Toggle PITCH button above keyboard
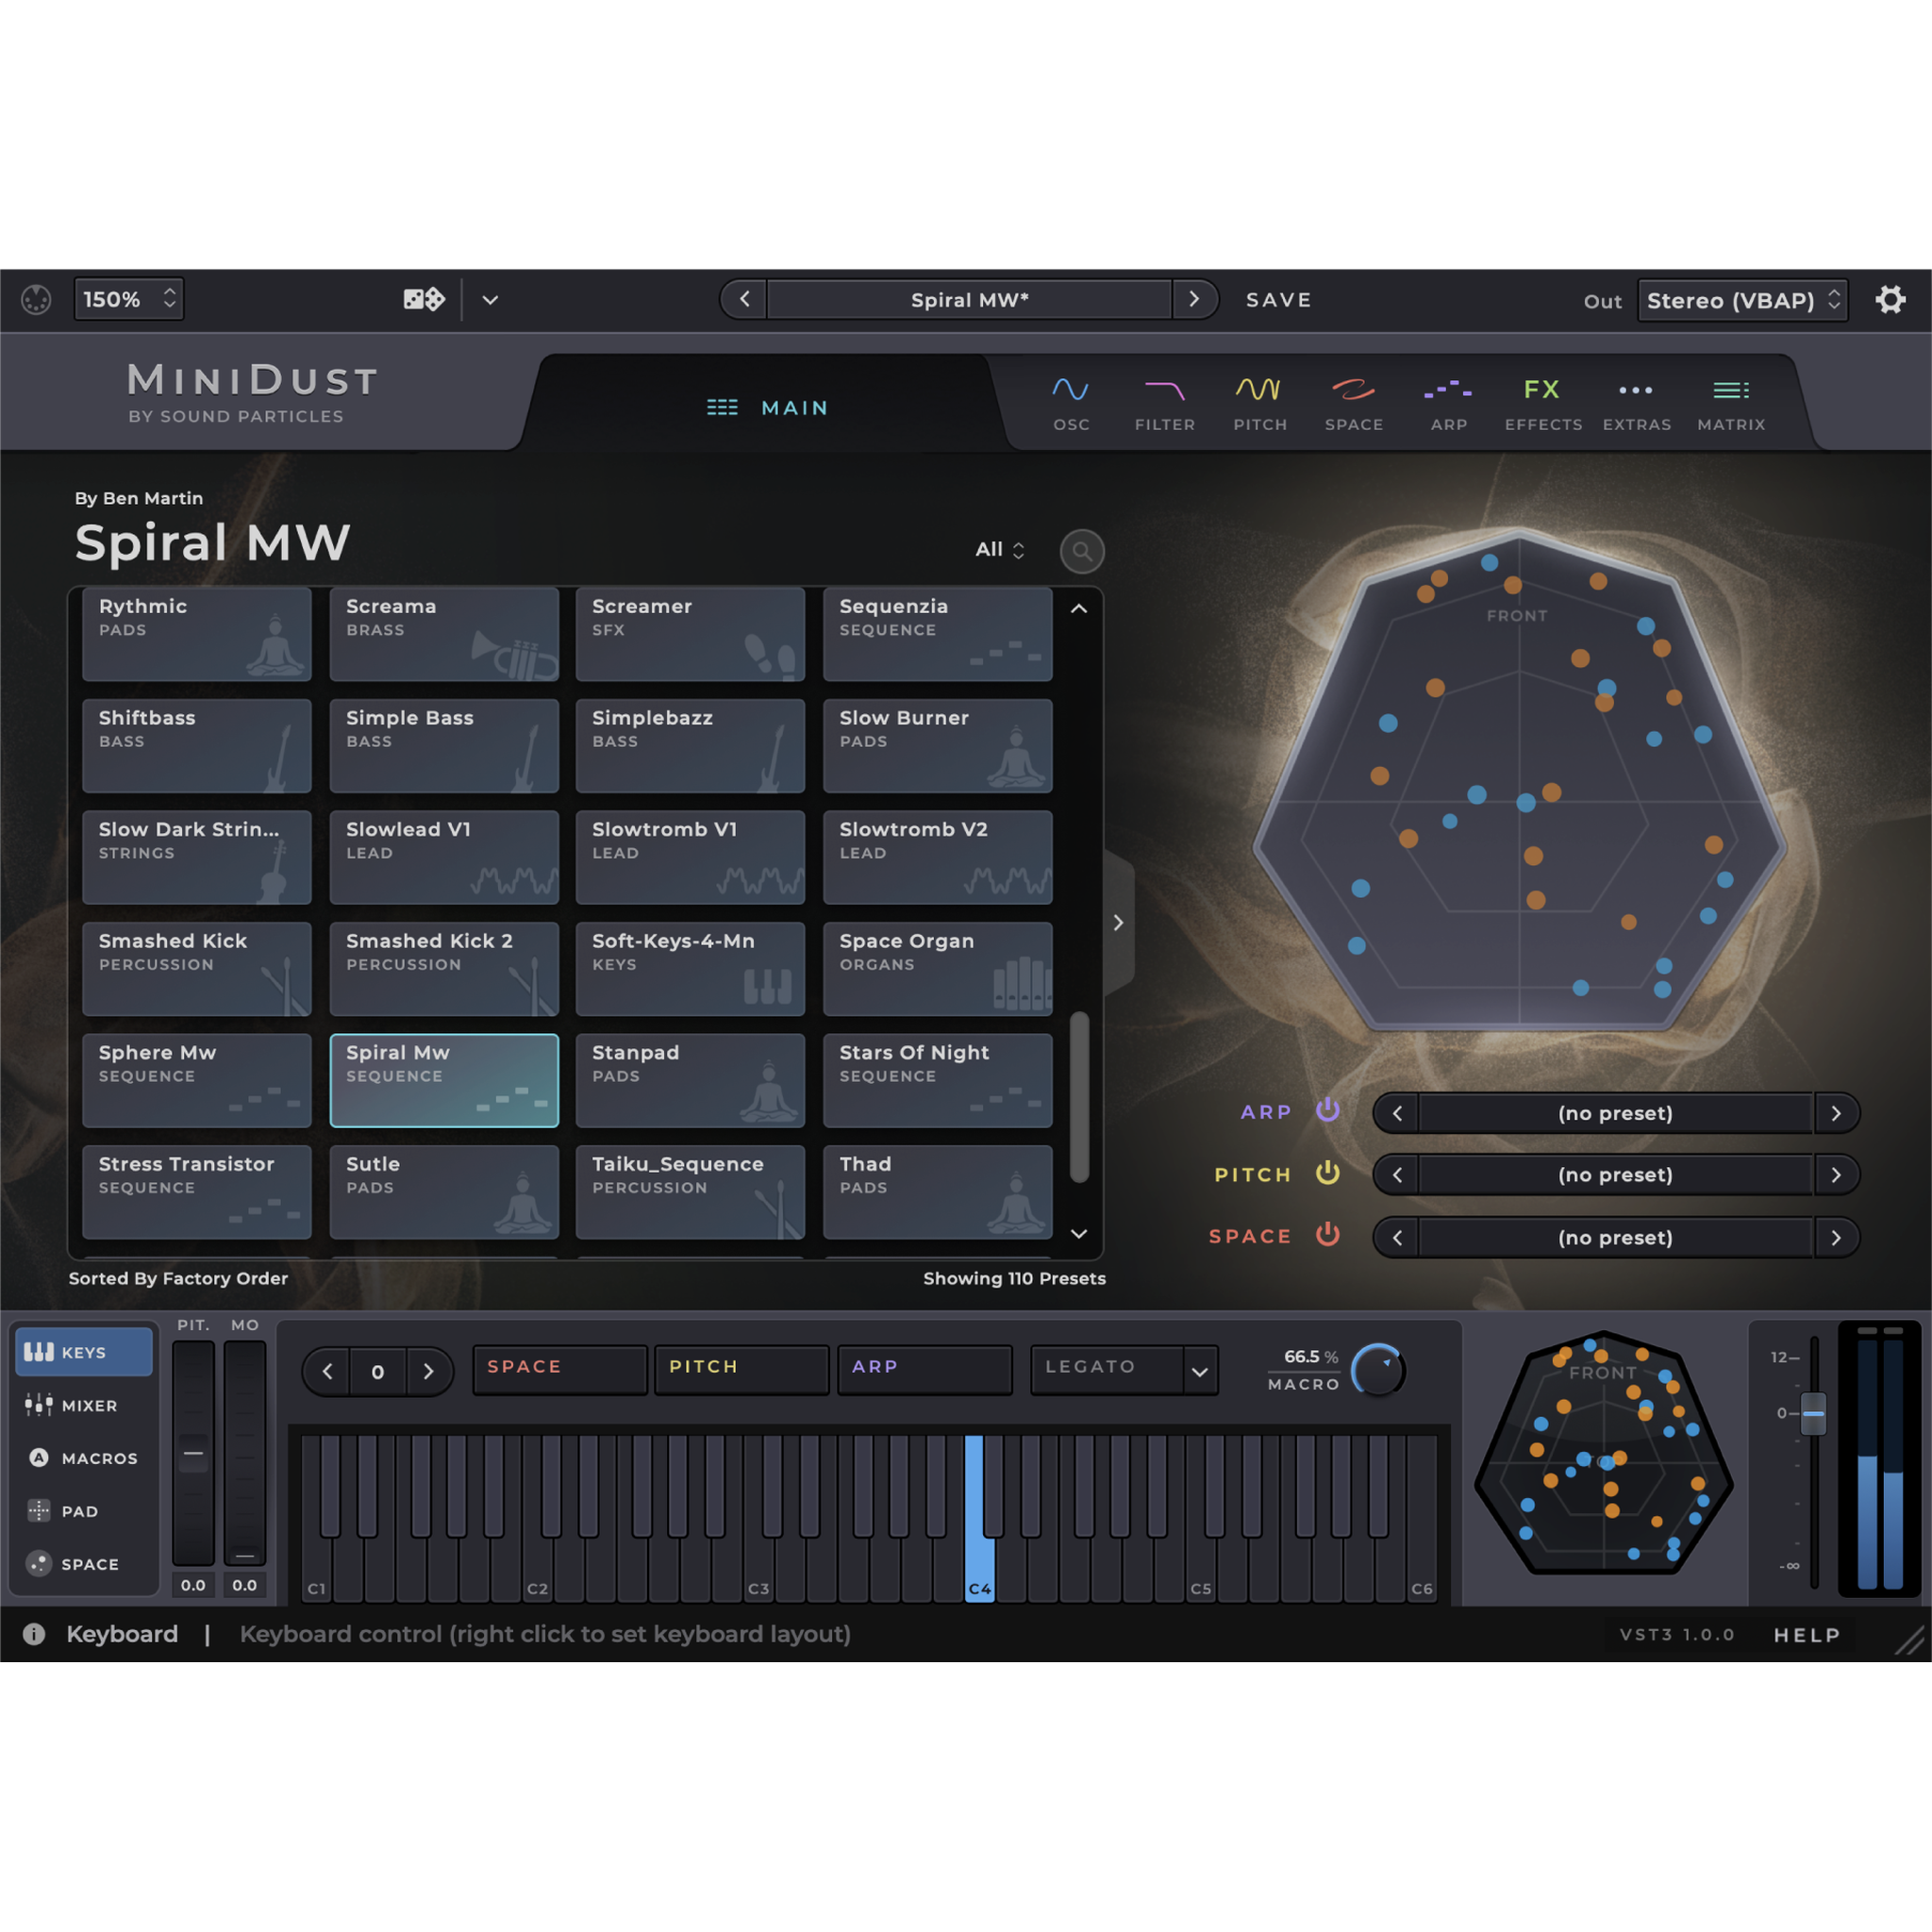Image resolution: width=1932 pixels, height=1932 pixels. click(x=742, y=1368)
